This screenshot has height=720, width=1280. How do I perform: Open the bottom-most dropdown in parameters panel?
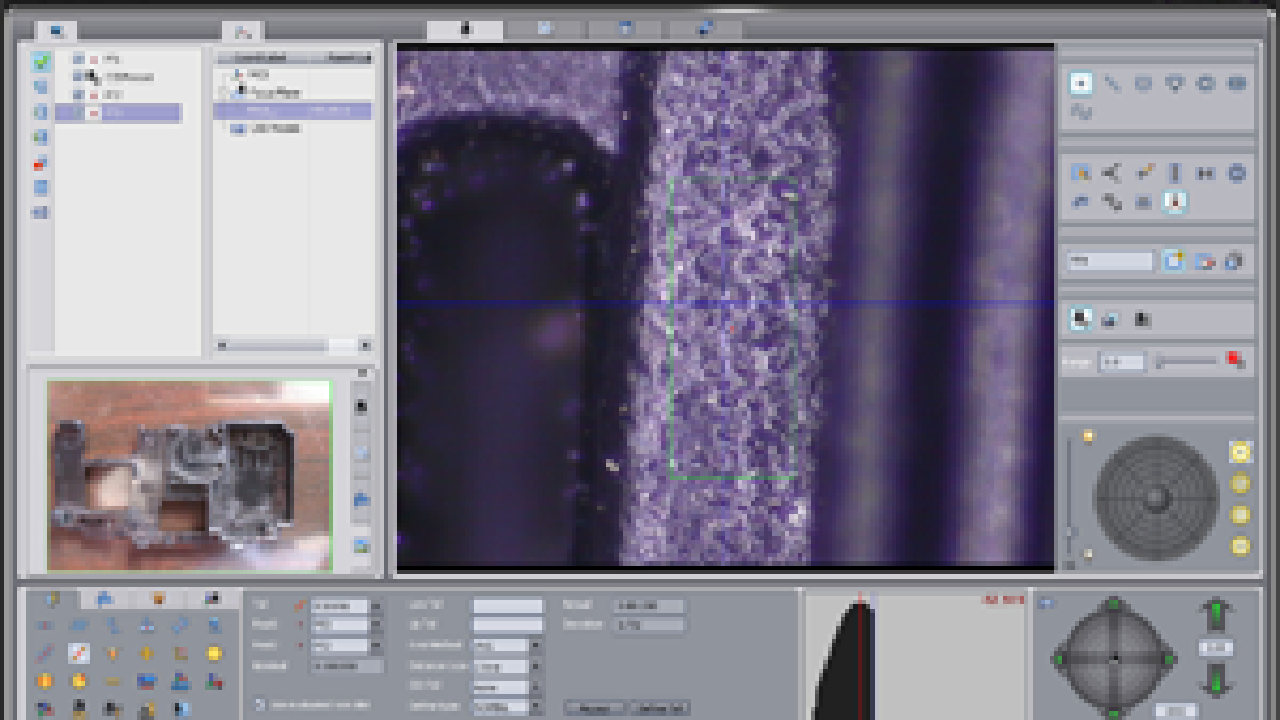click(x=535, y=707)
